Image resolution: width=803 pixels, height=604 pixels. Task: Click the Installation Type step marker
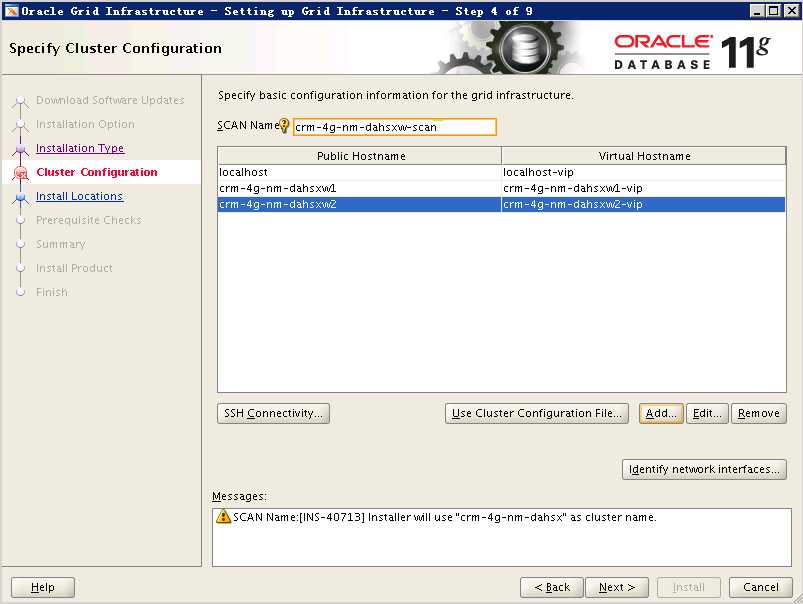coord(20,149)
